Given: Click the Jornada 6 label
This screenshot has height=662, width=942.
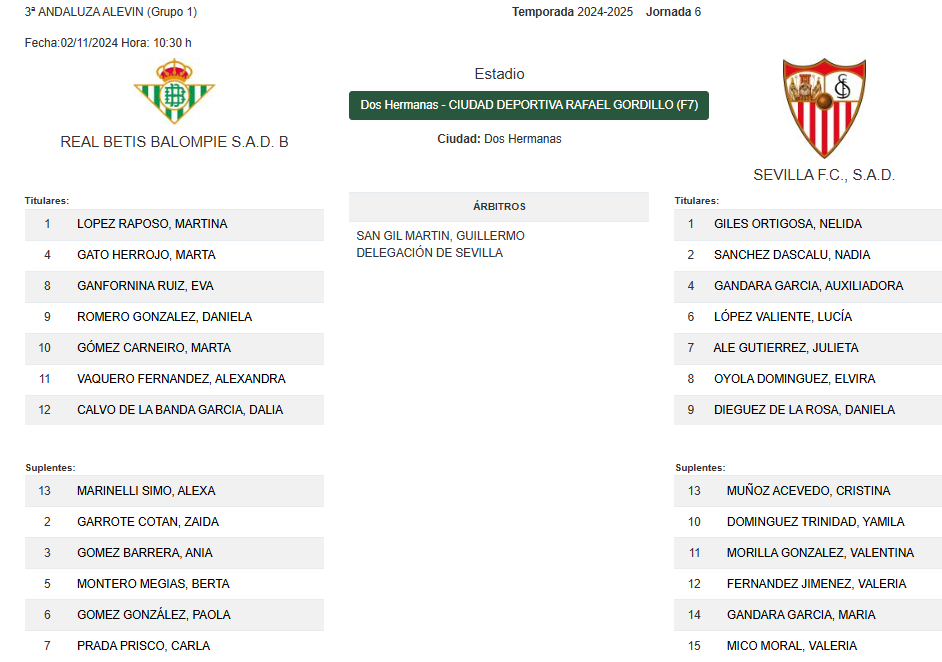Looking at the screenshot, I should (673, 12).
